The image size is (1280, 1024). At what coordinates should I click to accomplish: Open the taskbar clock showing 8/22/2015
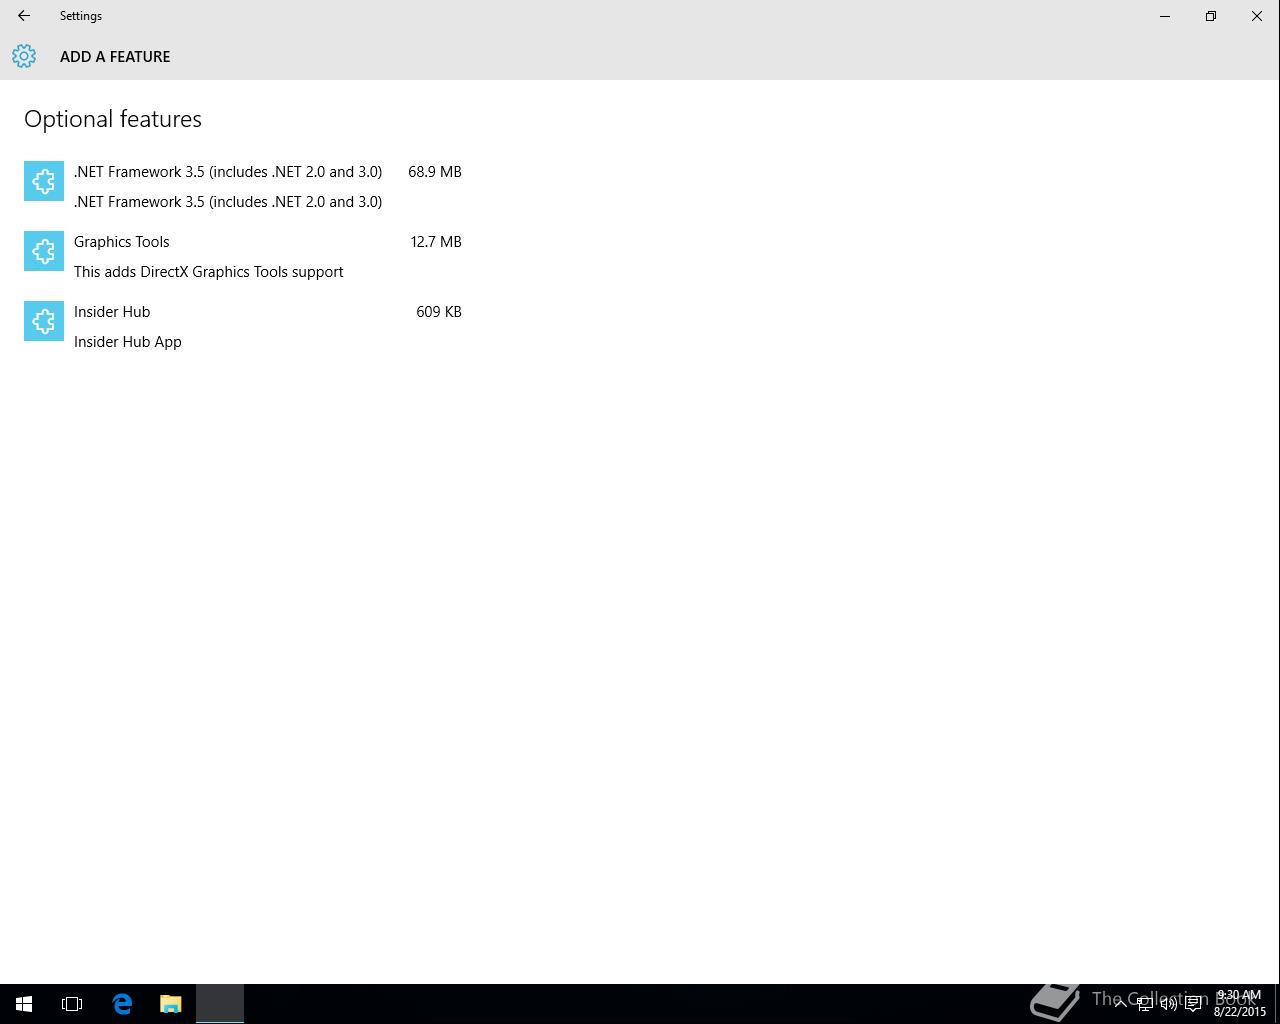[1240, 1004]
